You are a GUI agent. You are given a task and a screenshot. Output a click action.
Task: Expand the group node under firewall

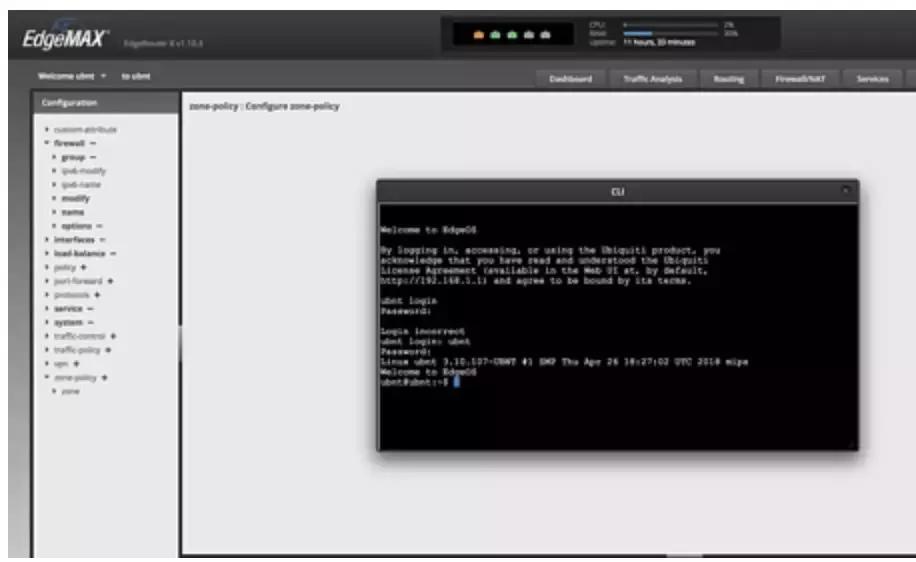coord(54,157)
